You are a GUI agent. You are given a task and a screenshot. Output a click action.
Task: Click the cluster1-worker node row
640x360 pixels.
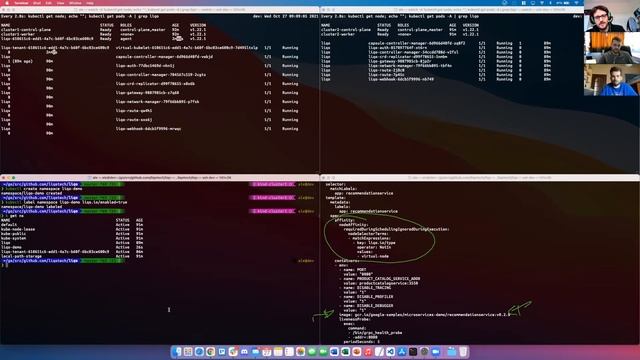103,34
